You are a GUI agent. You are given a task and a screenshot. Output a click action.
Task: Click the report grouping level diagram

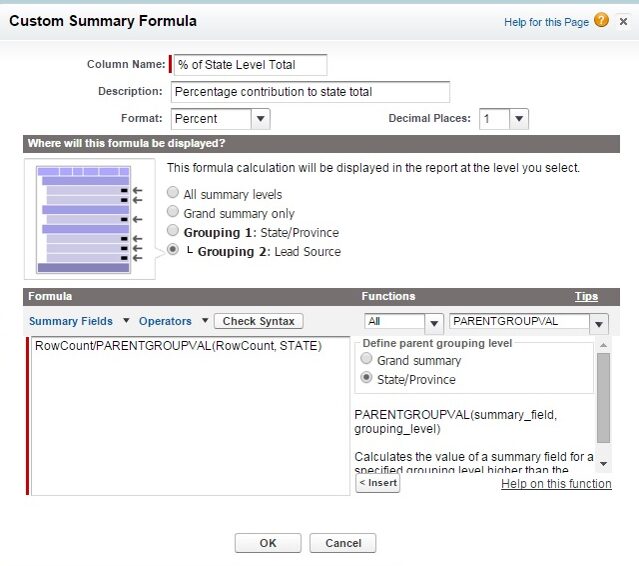(x=89, y=219)
